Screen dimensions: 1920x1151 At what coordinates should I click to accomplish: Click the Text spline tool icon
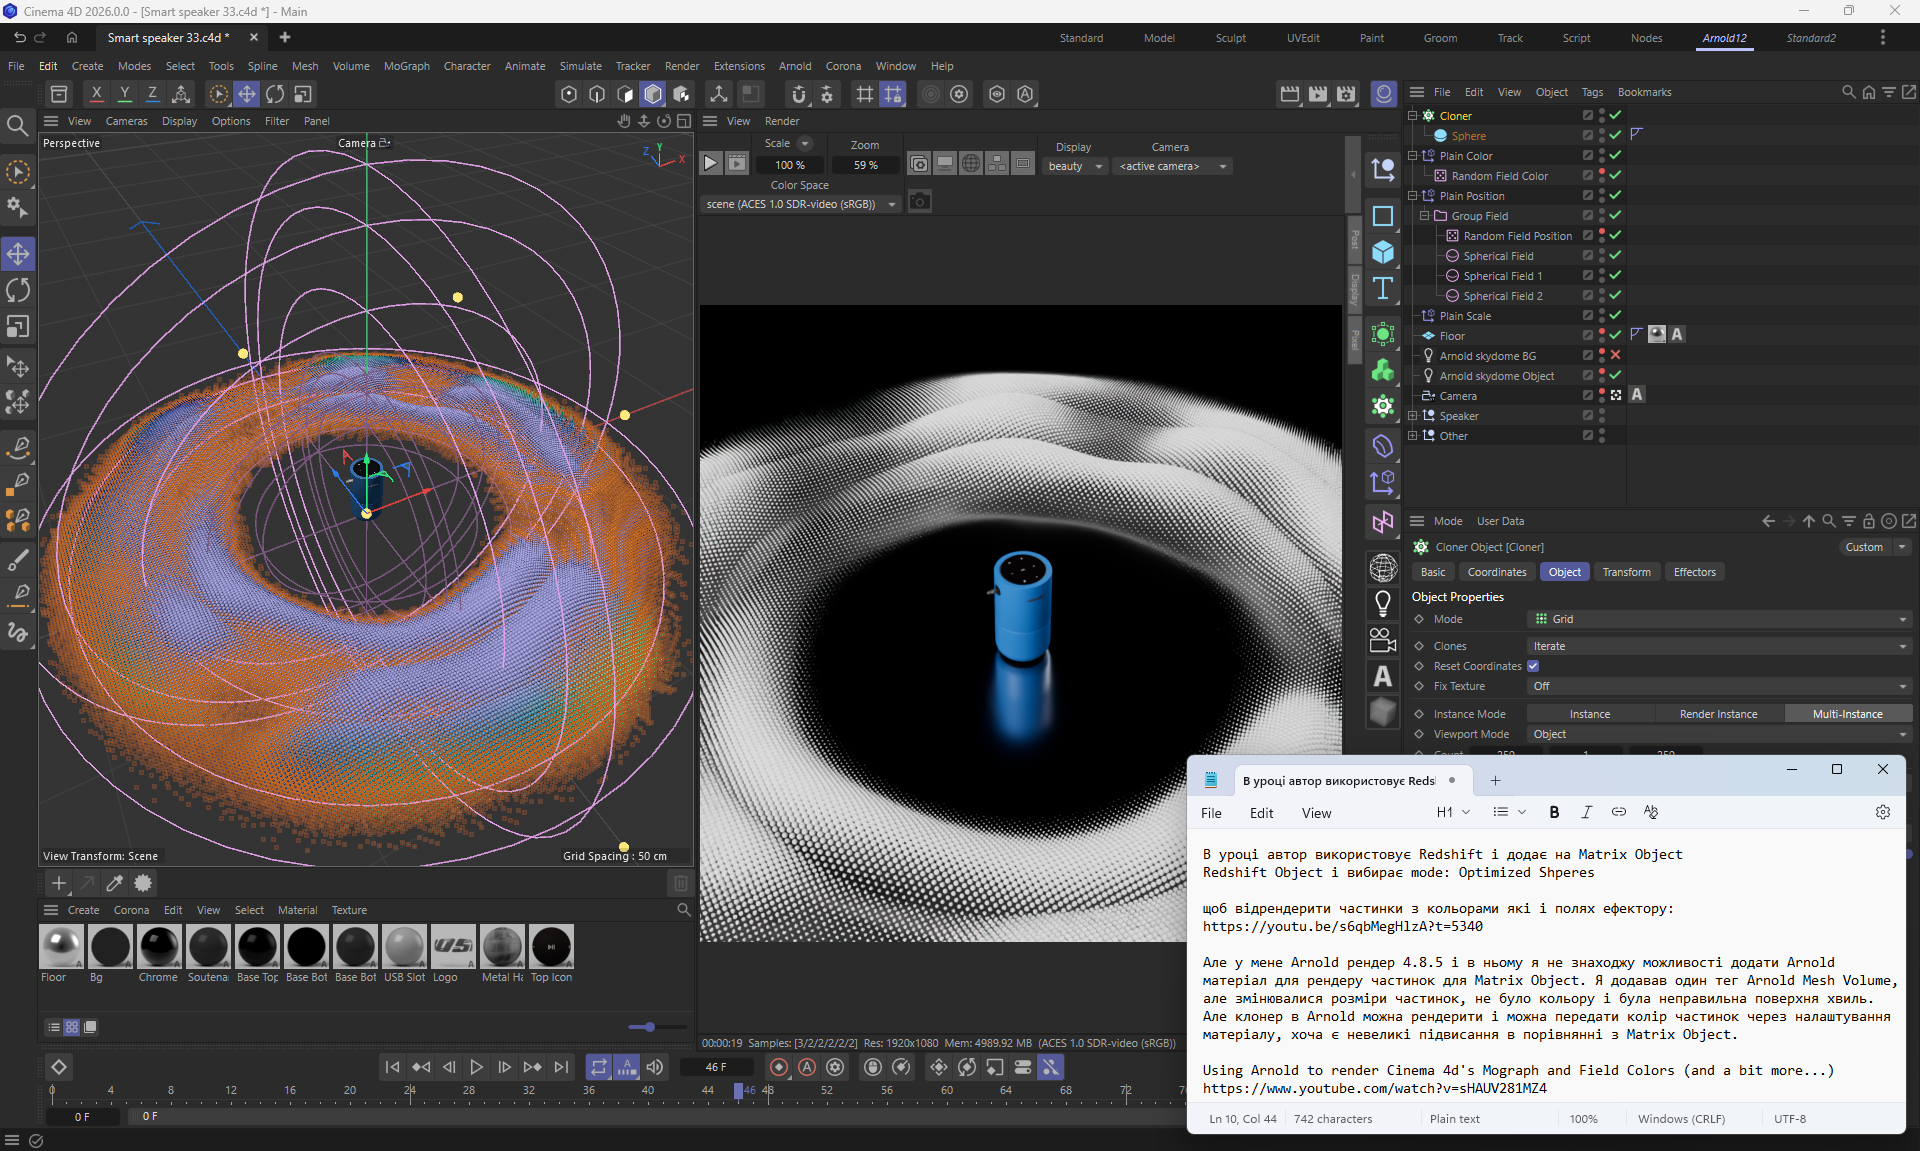[1383, 289]
